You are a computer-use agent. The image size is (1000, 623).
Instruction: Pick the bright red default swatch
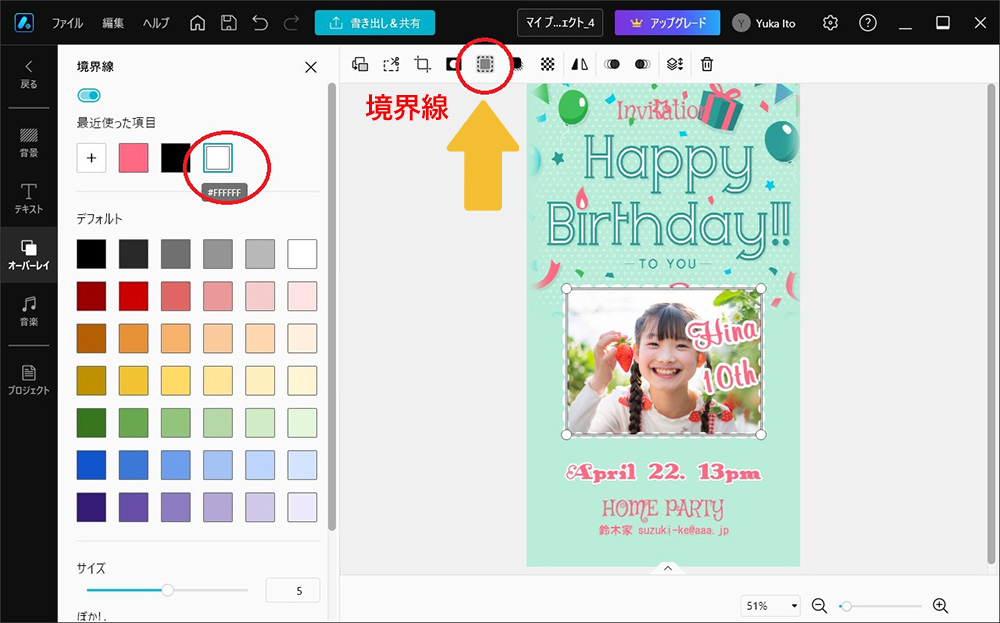tap(133, 297)
